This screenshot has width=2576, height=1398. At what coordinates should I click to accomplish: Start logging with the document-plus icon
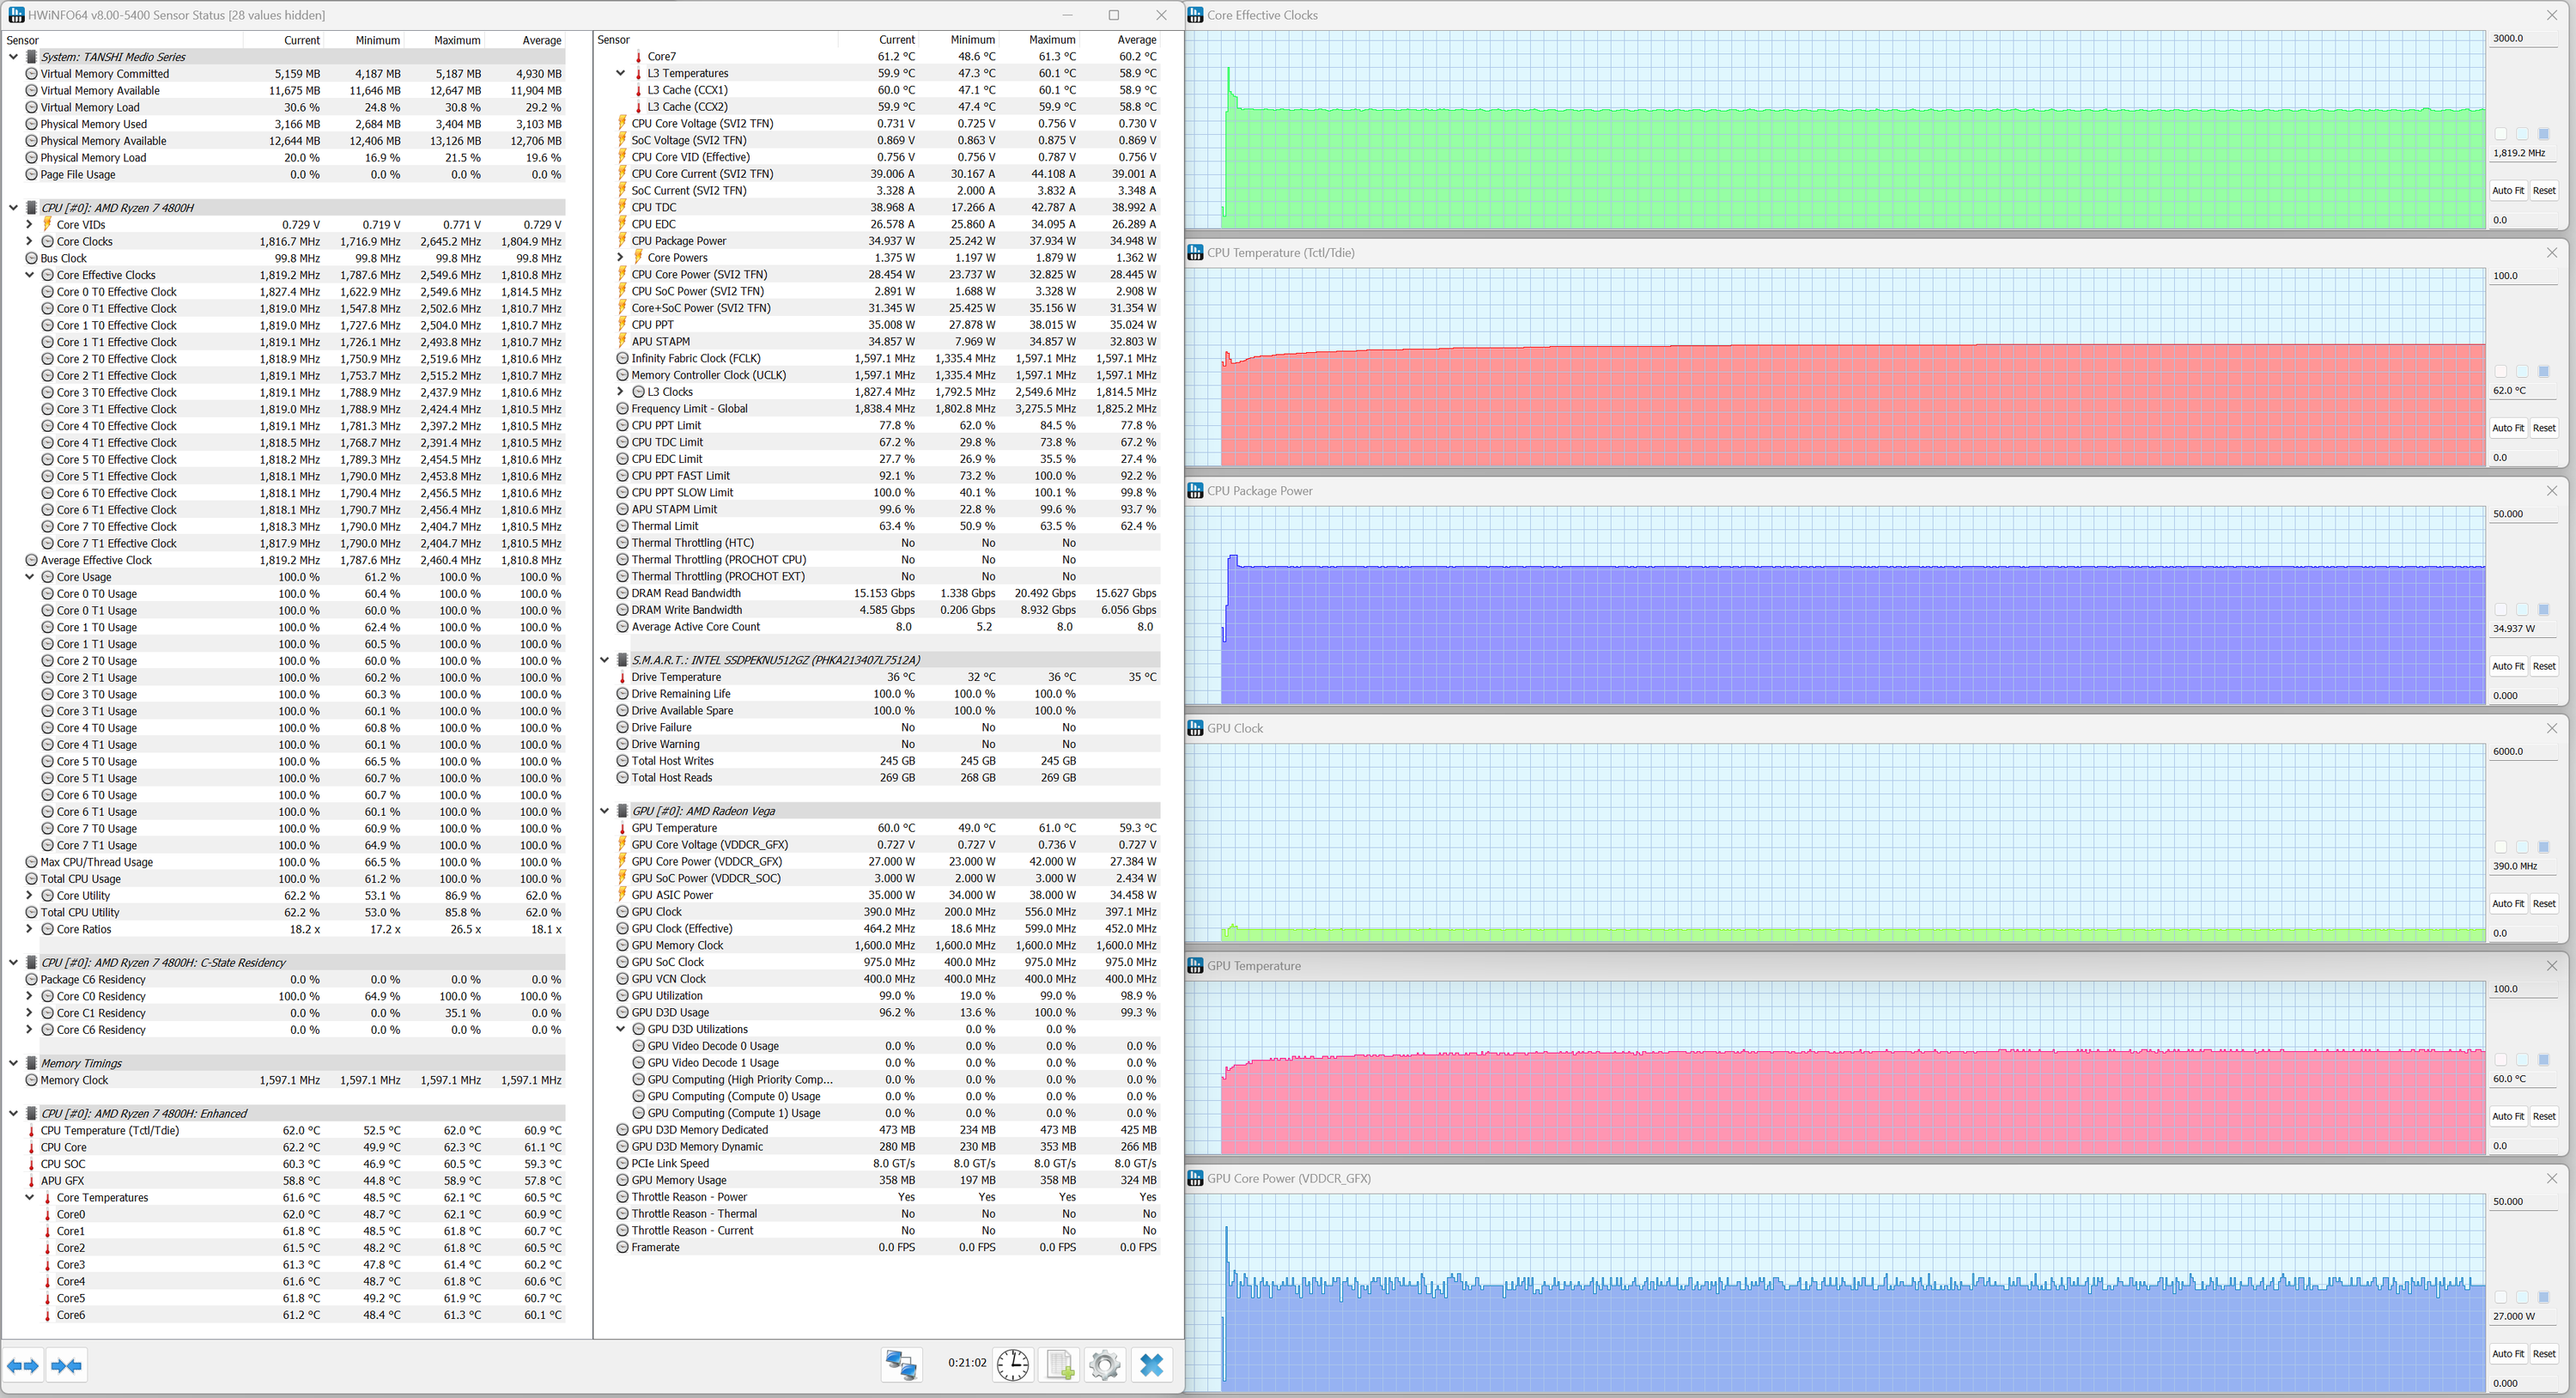click(1059, 1365)
